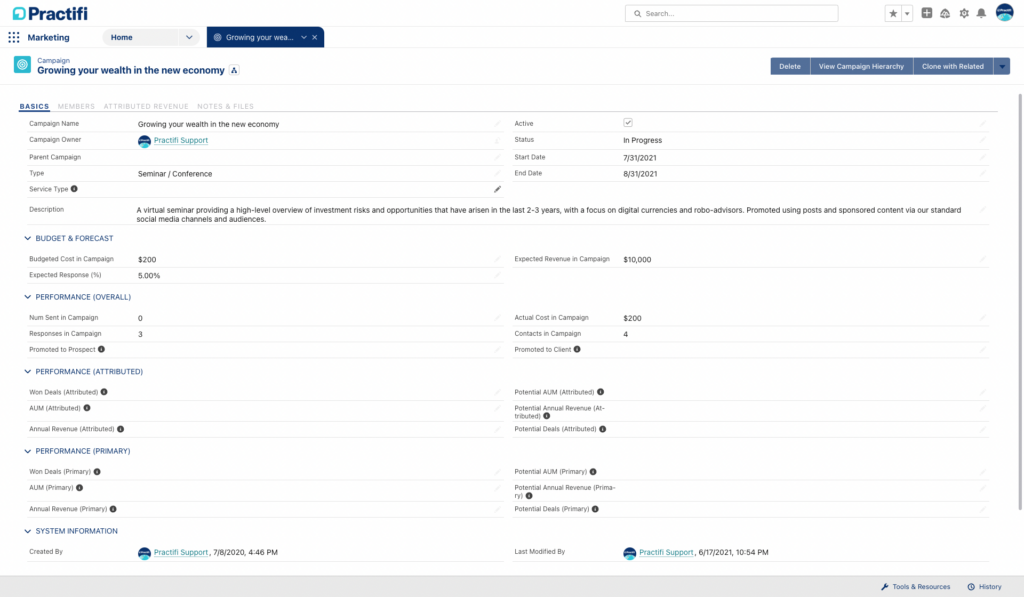
Task: Click info icon next to Service Type
Action: tap(74, 189)
